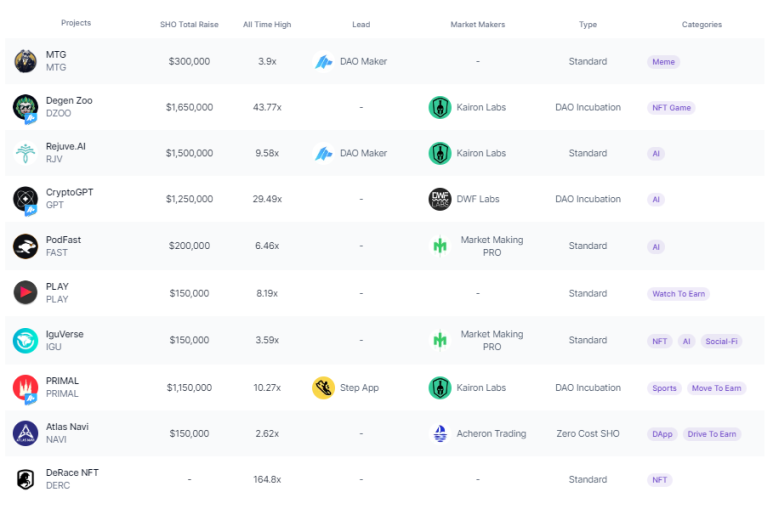Screen dimensions: 773x509
Task: Click the NFT tag in IguVerse row
Action: [660, 341]
